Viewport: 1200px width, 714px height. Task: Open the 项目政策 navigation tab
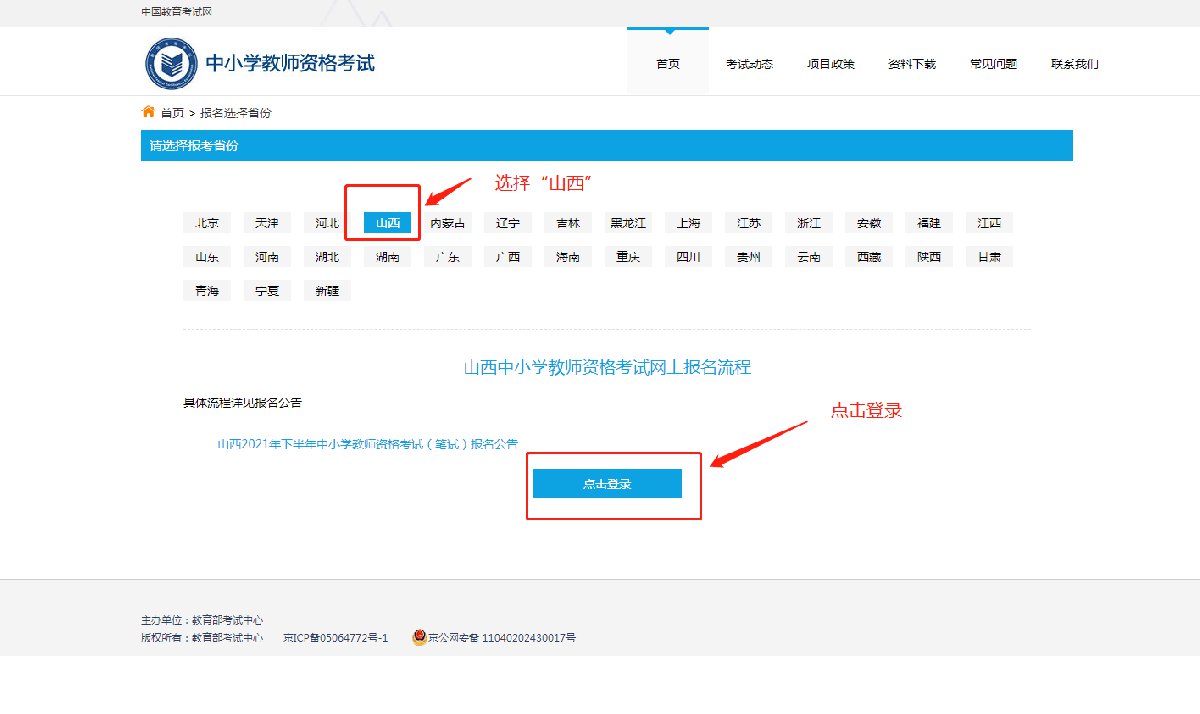coord(831,64)
